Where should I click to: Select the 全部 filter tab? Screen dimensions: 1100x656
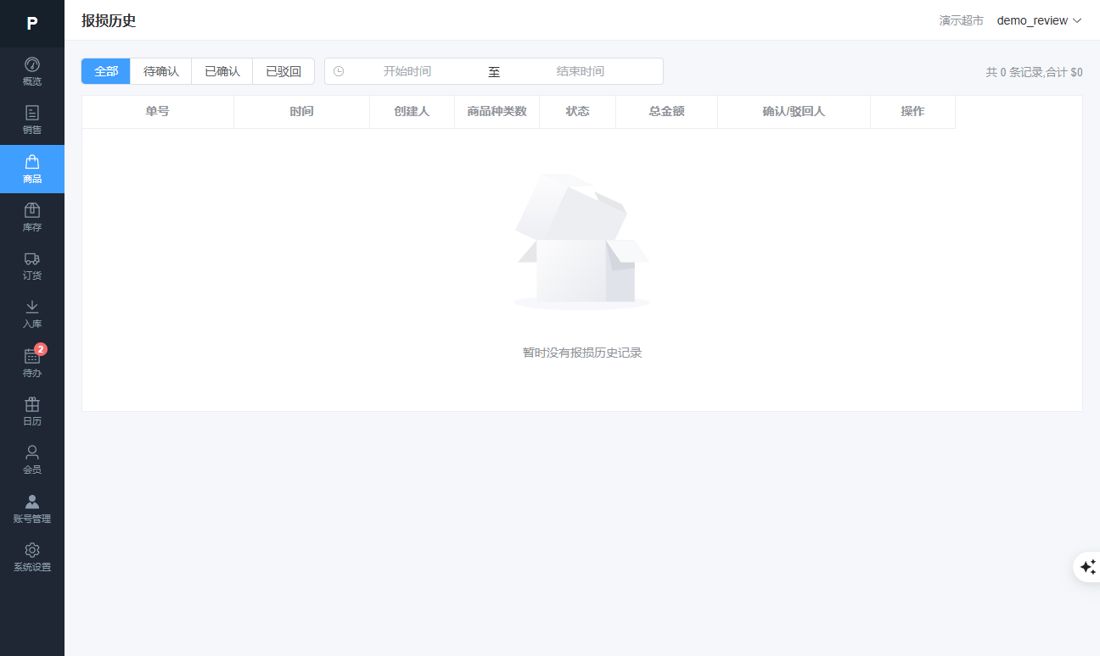106,71
